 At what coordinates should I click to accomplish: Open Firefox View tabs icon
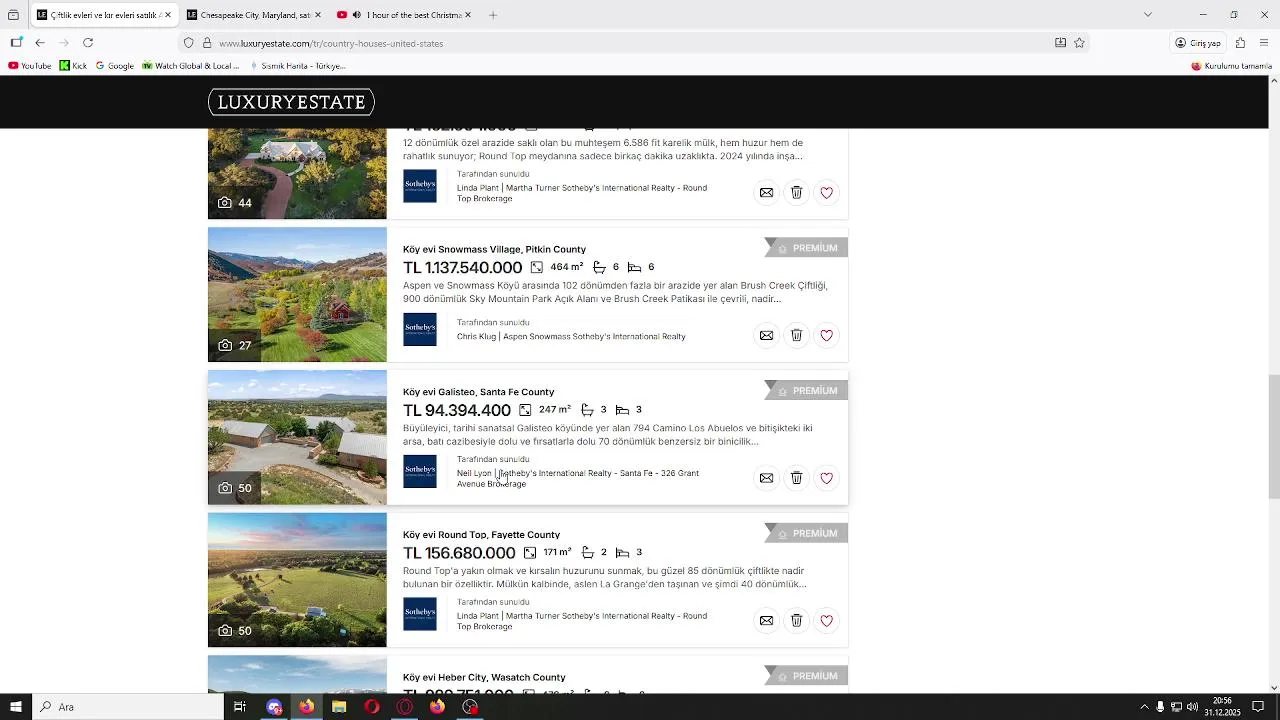coord(13,15)
